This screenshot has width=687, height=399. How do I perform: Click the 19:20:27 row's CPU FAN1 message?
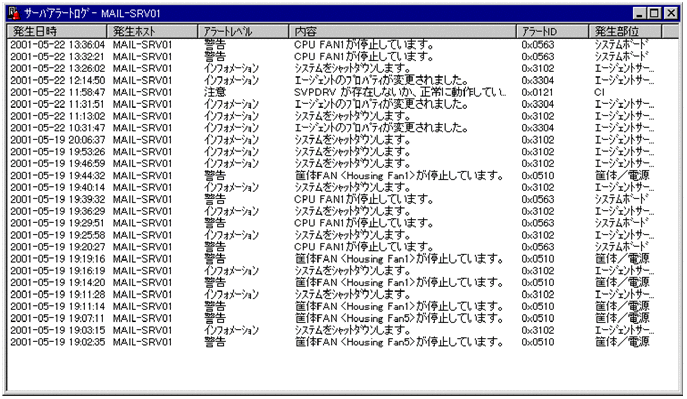(x=364, y=247)
